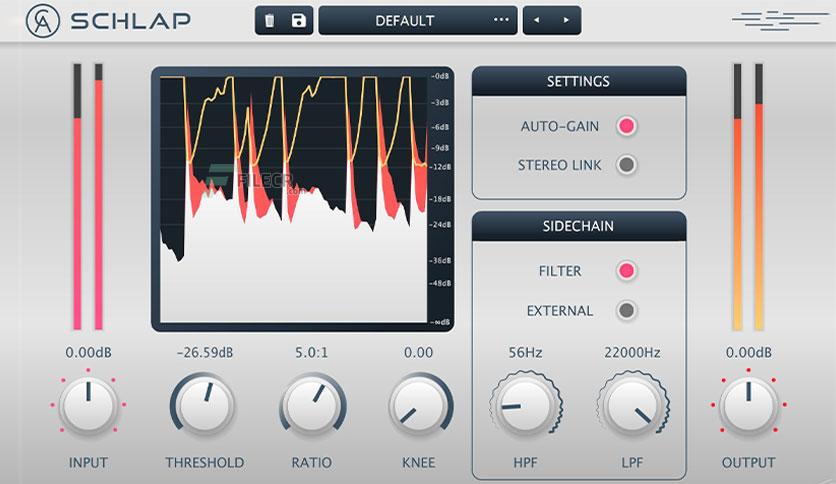Click the input value 0.00dB above INPUT
Viewport: 836px width, 484px height.
[89, 352]
